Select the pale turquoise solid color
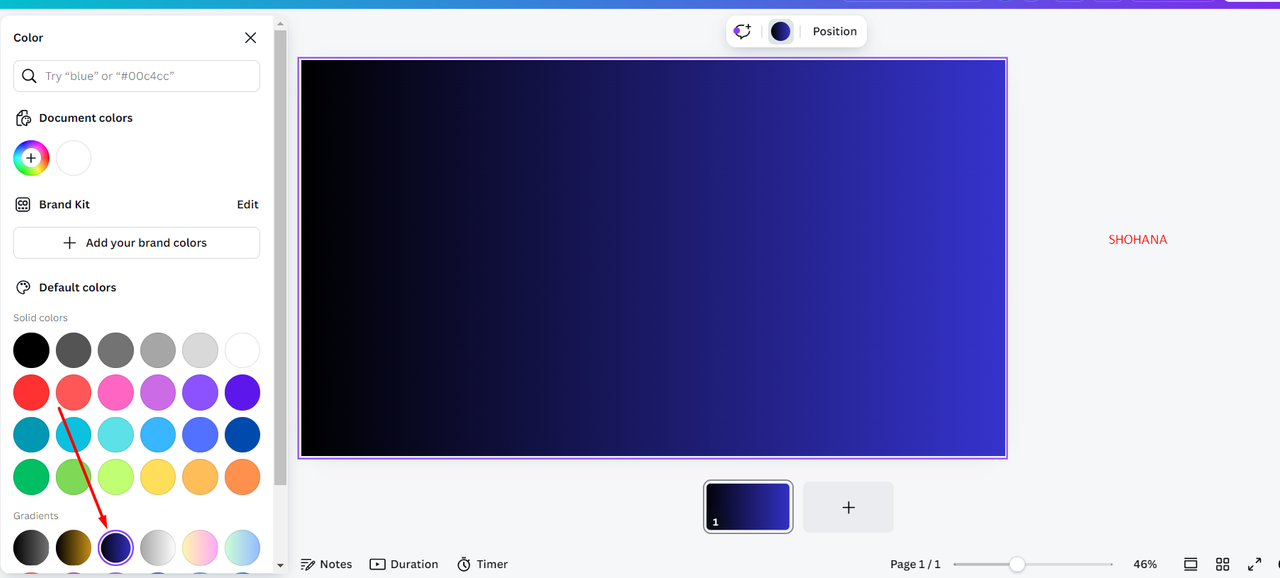This screenshot has width=1280, height=578. click(116, 435)
